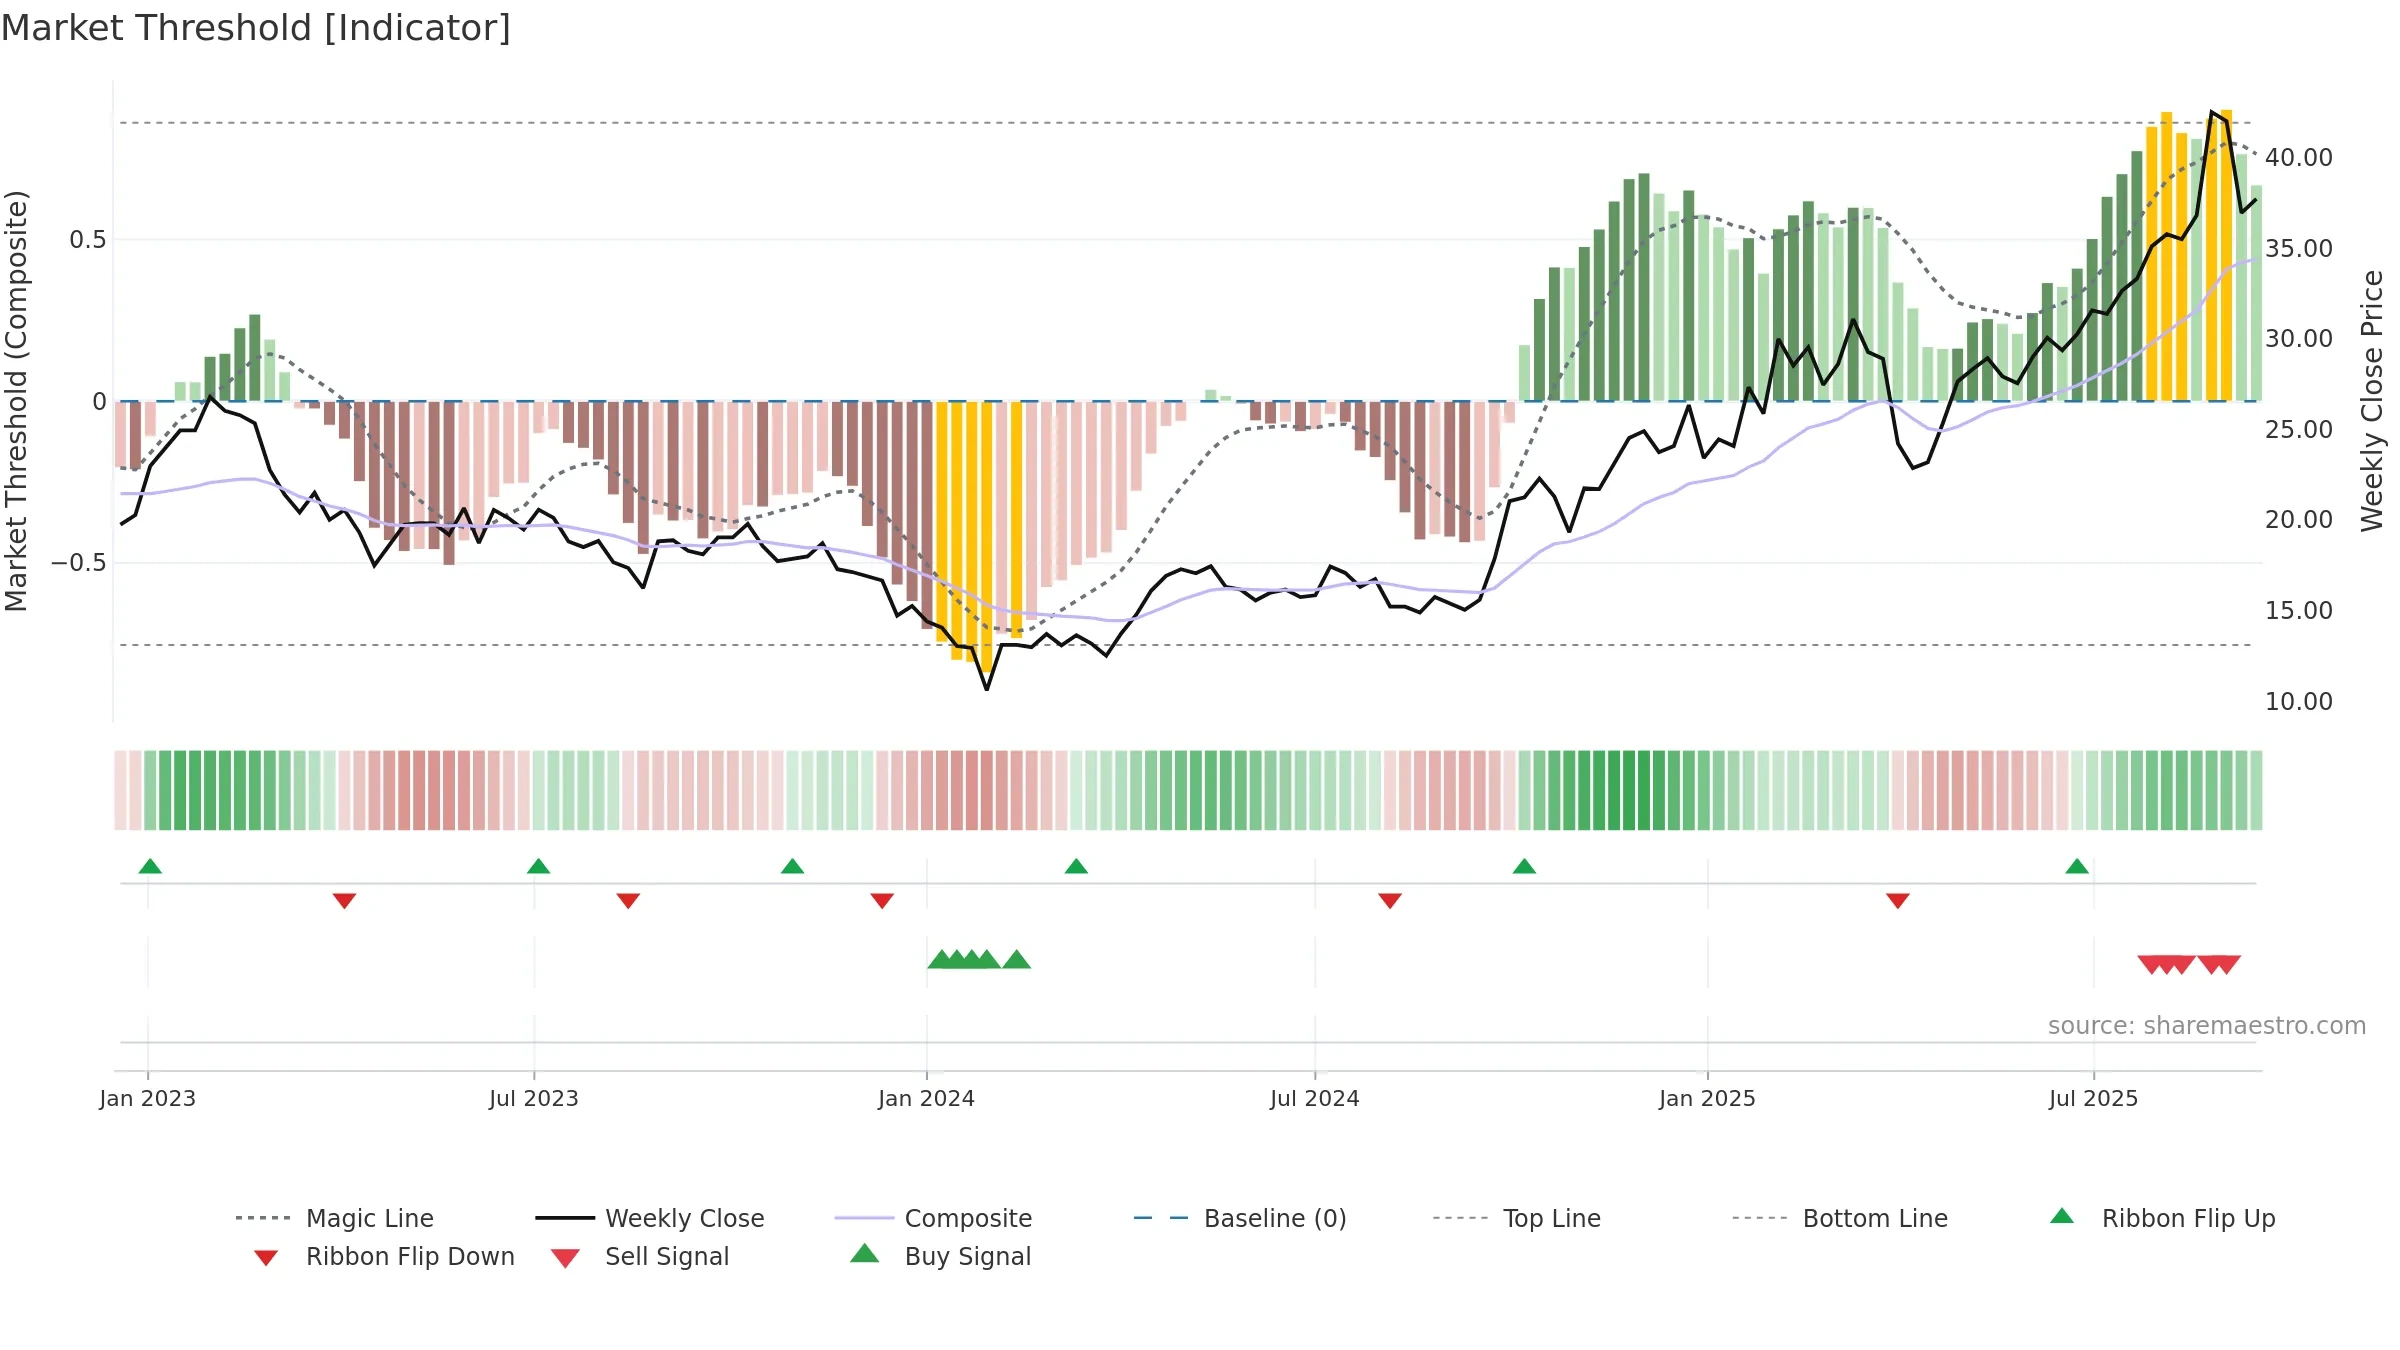
Task: Click the ribbon flip down marker in Aug 2023
Action: pyautogui.click(x=628, y=901)
